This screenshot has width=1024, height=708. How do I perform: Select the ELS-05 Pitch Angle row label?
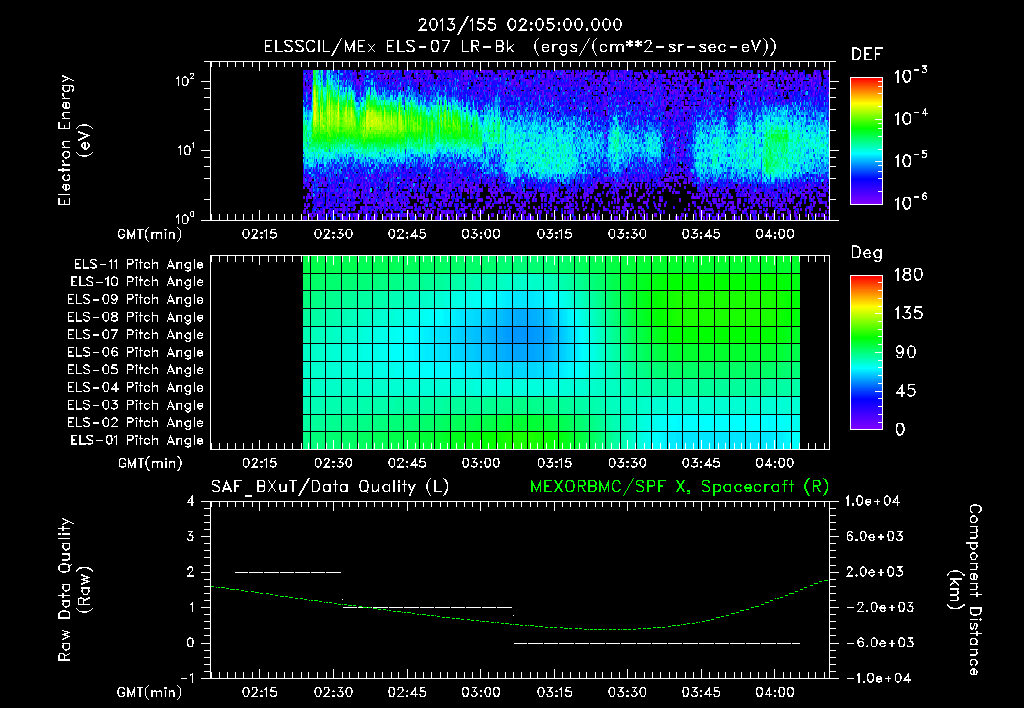(135, 370)
